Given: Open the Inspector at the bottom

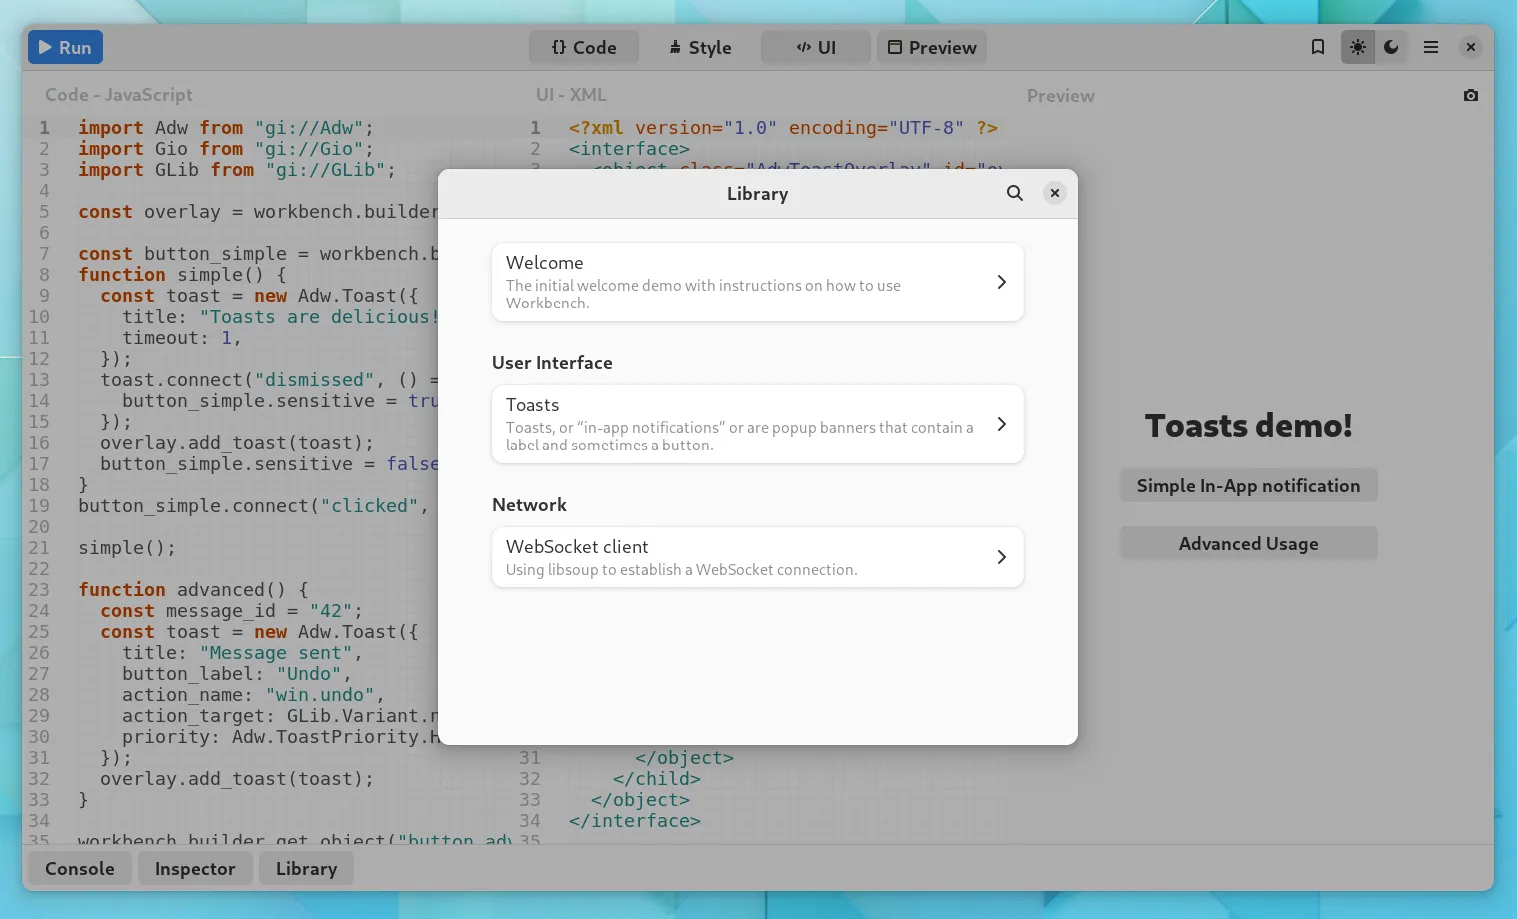Looking at the screenshot, I should pos(195,869).
